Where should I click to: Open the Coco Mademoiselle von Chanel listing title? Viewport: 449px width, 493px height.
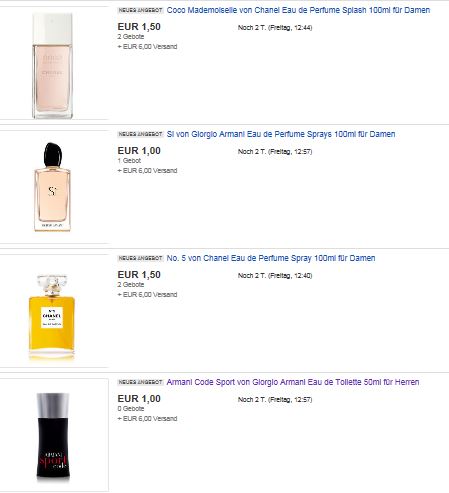[x=298, y=10]
